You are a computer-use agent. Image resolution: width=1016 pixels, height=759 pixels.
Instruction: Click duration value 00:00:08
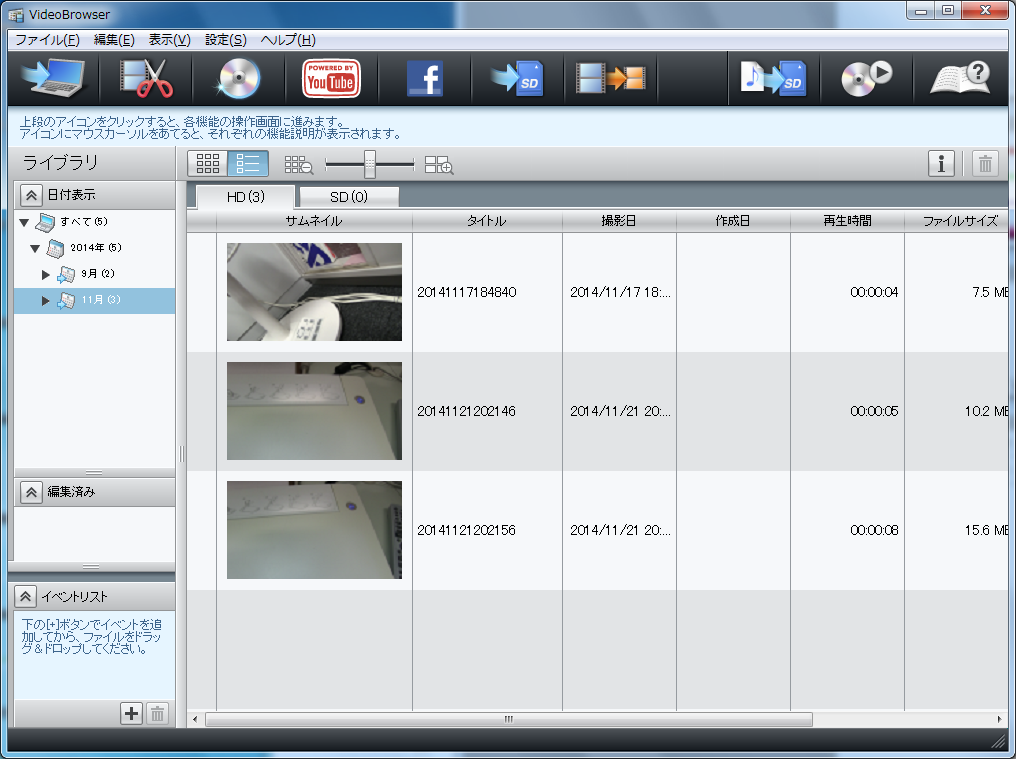(874, 530)
